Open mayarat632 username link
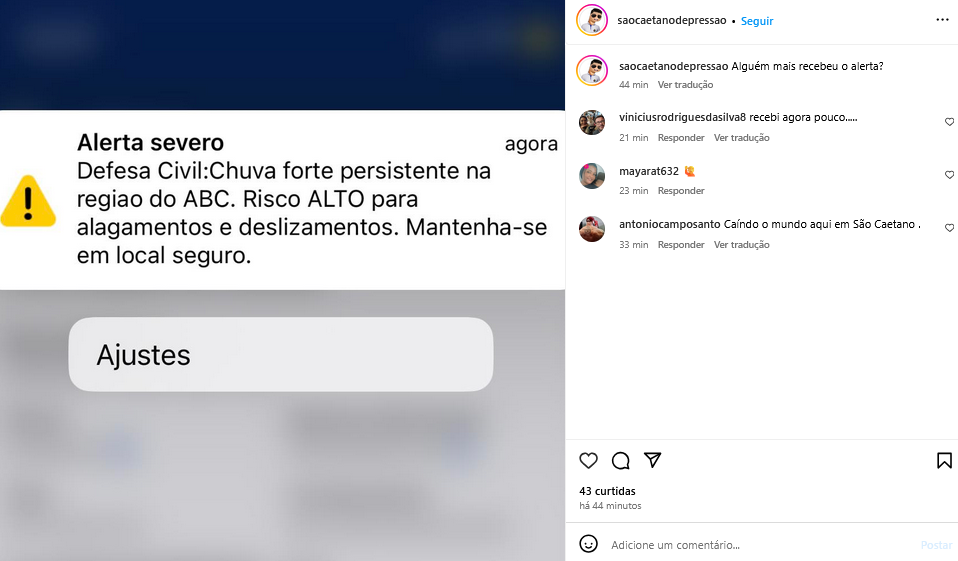The height and width of the screenshot is (561, 958). [x=649, y=171]
